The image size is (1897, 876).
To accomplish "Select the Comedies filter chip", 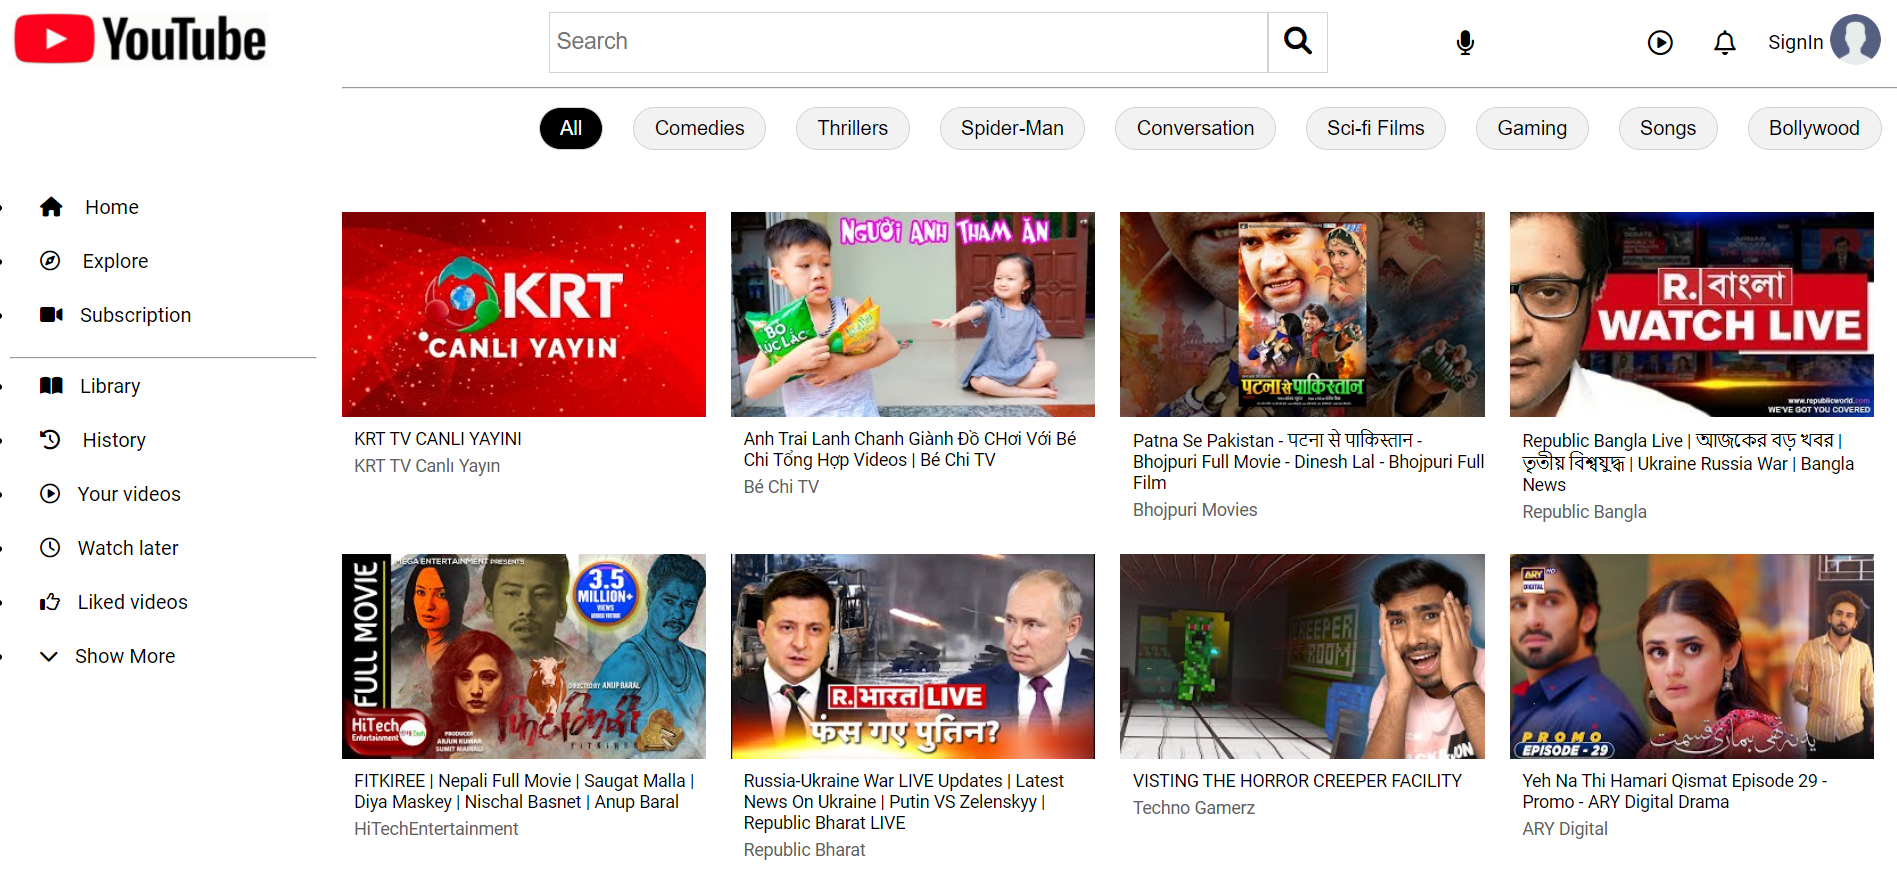I will [x=699, y=128].
